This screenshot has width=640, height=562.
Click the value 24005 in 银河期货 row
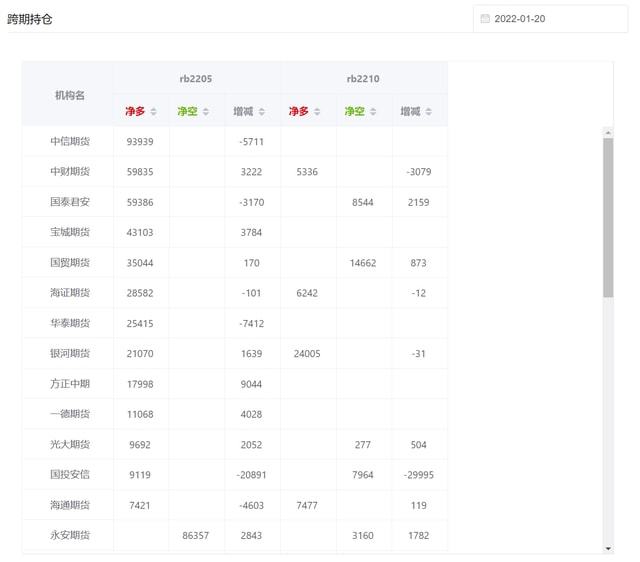coord(307,354)
